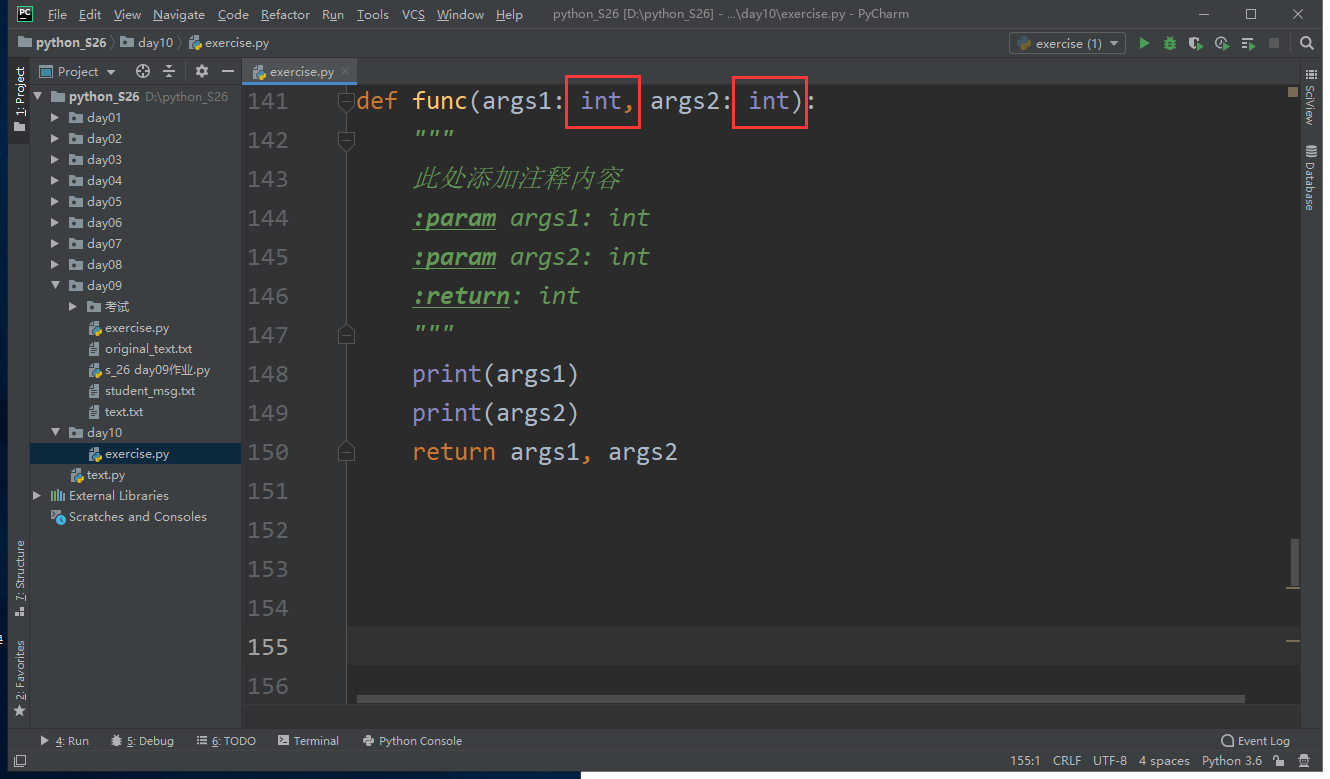Collapse all in the Project panel
The width and height of the screenshot is (1330, 779).
[169, 71]
